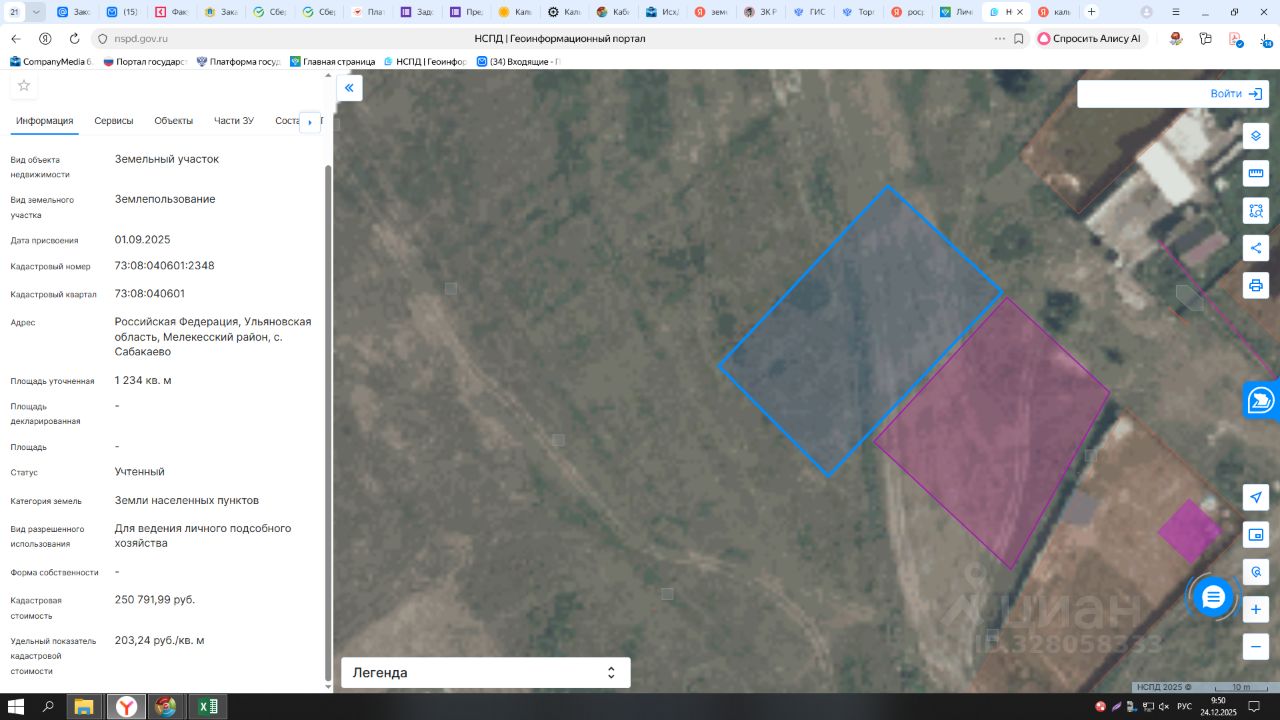
Task: Center map on my location
Action: 1256,497
